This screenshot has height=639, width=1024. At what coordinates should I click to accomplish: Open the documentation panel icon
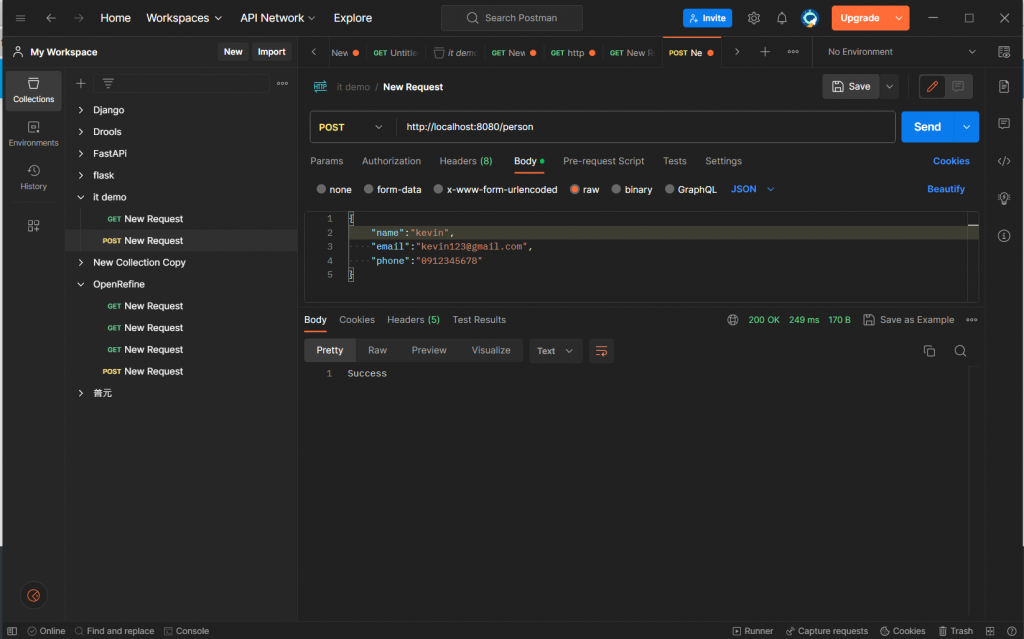pos(1004,86)
